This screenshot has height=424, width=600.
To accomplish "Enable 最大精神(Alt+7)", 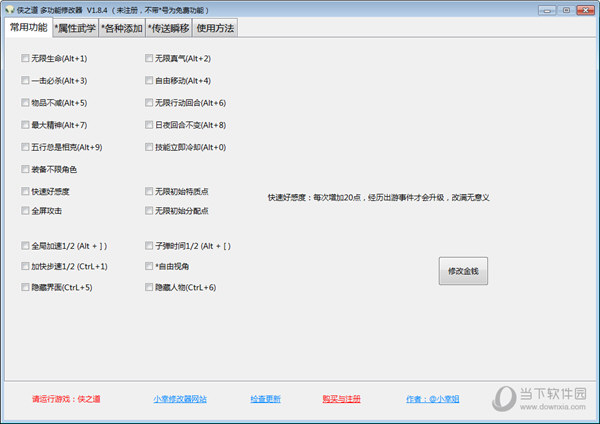I will [25, 125].
